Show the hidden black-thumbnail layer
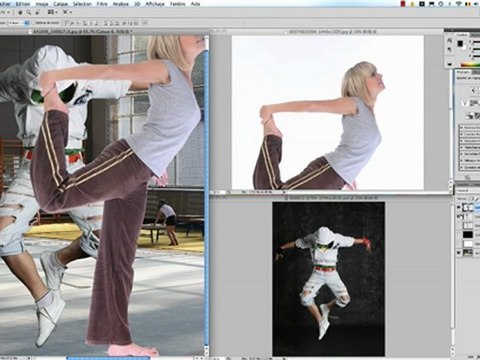480x360 pixels. (459, 234)
